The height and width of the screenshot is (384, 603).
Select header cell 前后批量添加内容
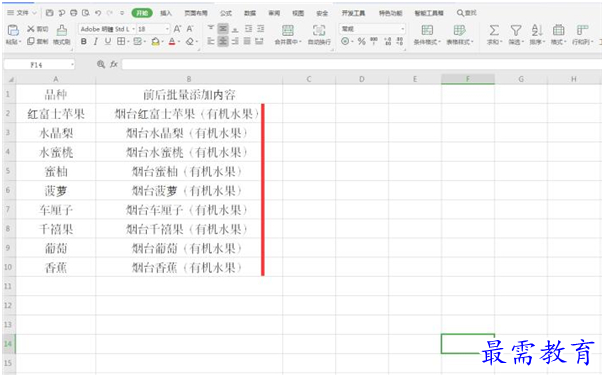point(189,94)
